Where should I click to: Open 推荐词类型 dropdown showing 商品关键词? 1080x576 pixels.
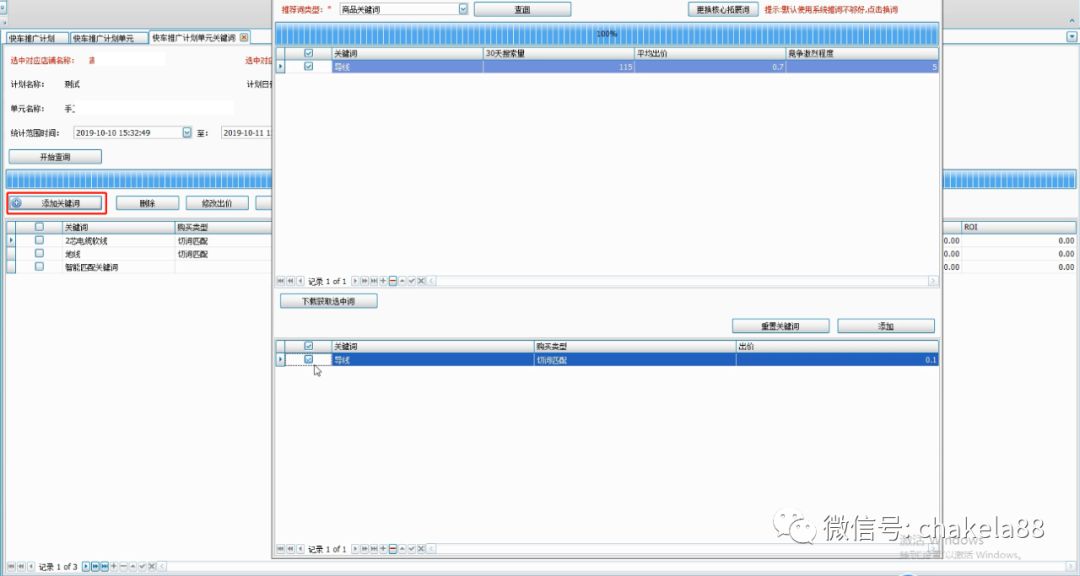coord(463,9)
